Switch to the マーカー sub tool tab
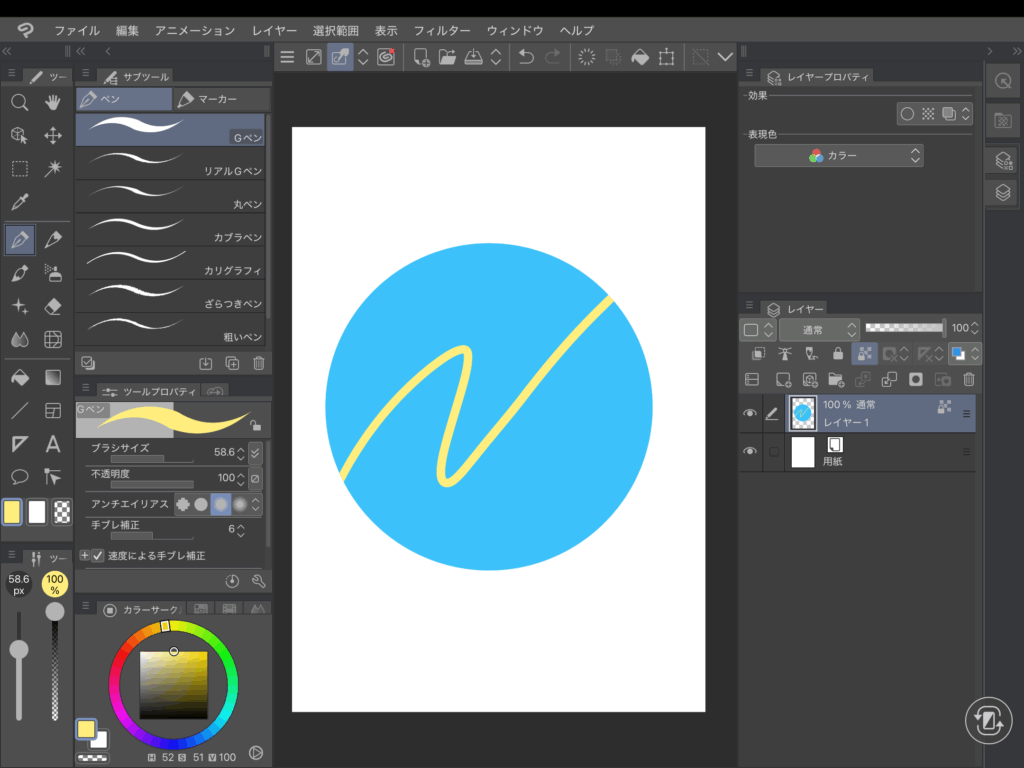This screenshot has height=768, width=1024. click(x=220, y=99)
